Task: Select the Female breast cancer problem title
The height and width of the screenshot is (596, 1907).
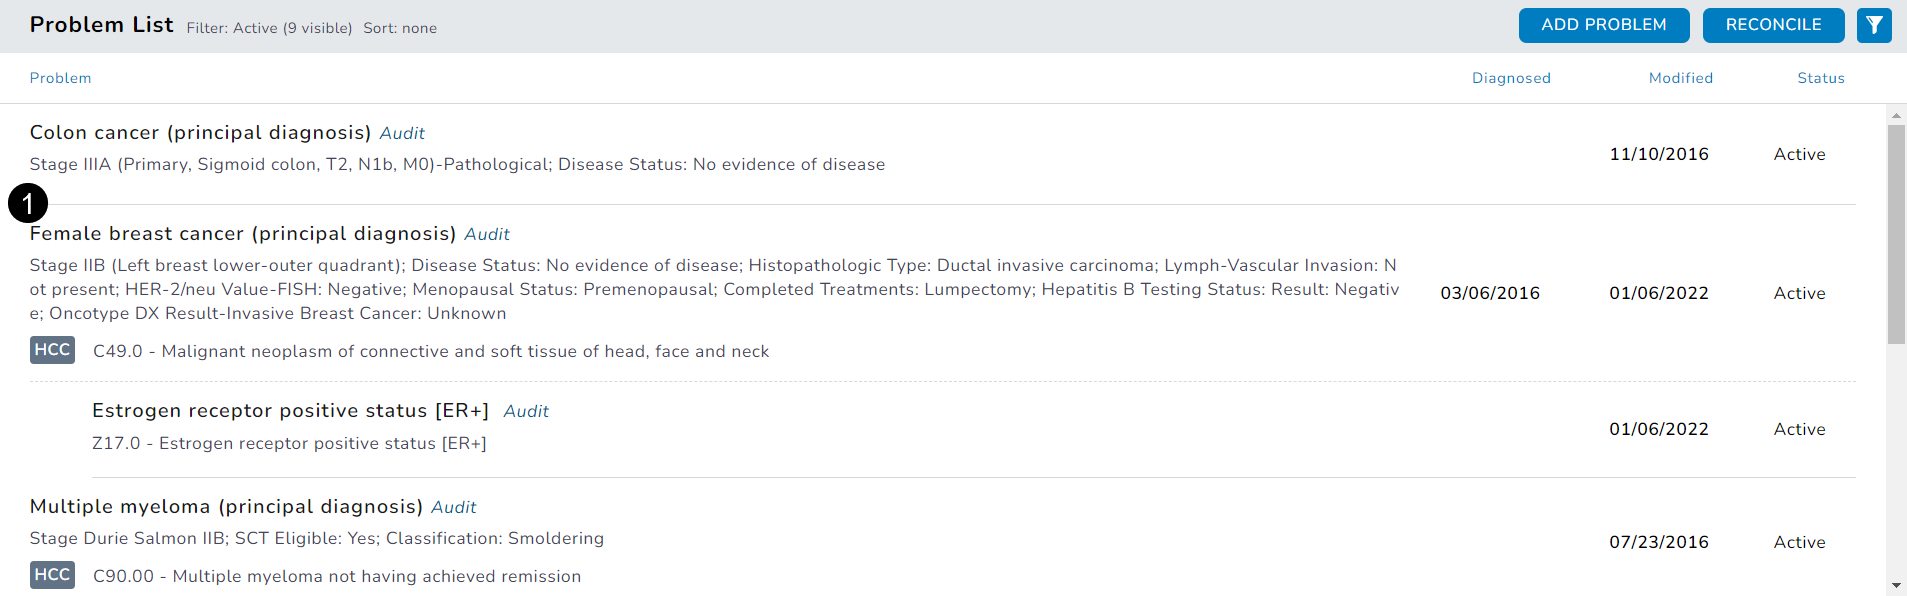Action: coord(242,234)
